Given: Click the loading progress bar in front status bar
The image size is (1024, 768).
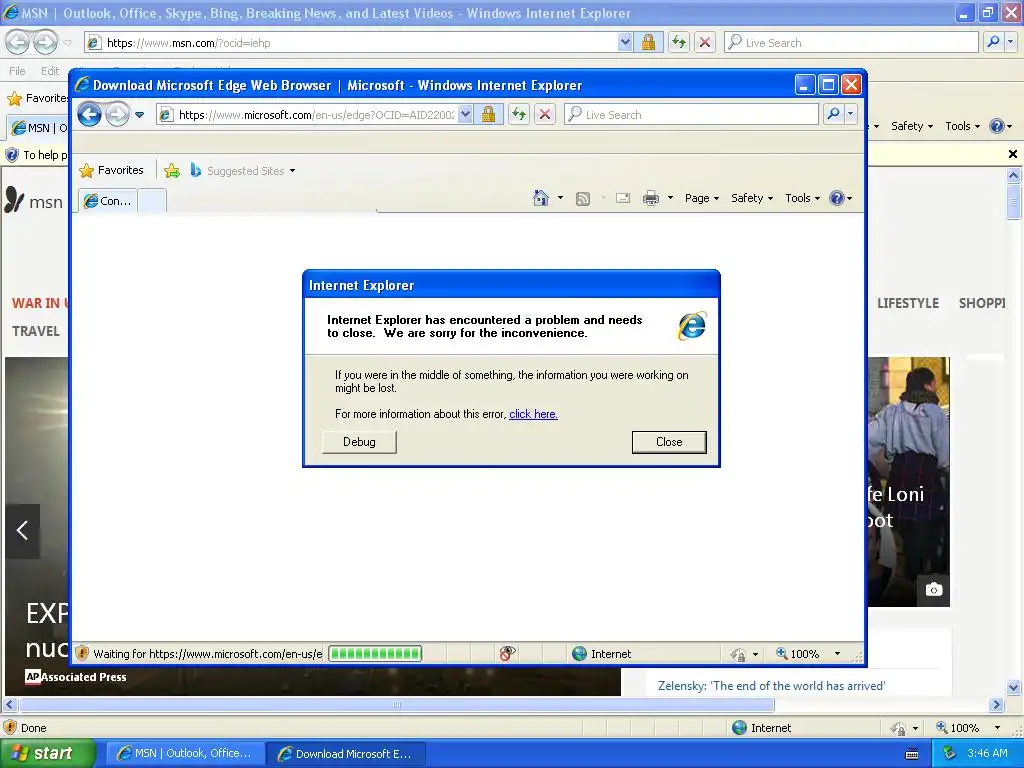Looking at the screenshot, I should [375, 654].
